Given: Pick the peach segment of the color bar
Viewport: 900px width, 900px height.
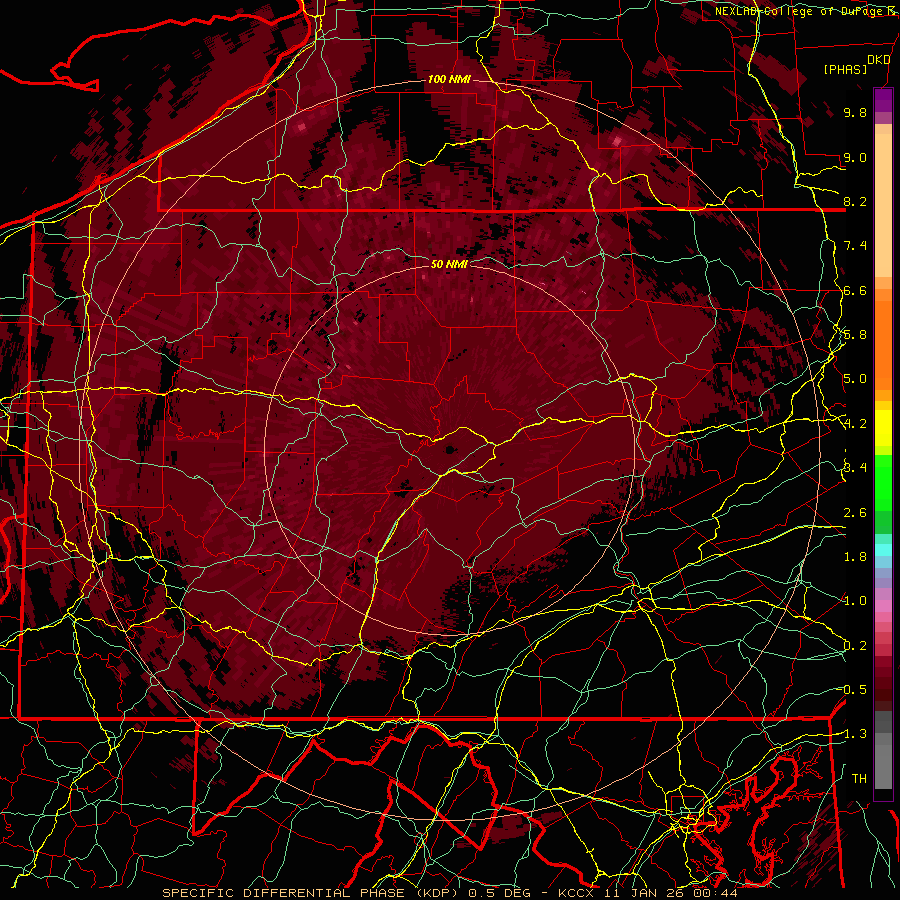Looking at the screenshot, I should (x=883, y=207).
